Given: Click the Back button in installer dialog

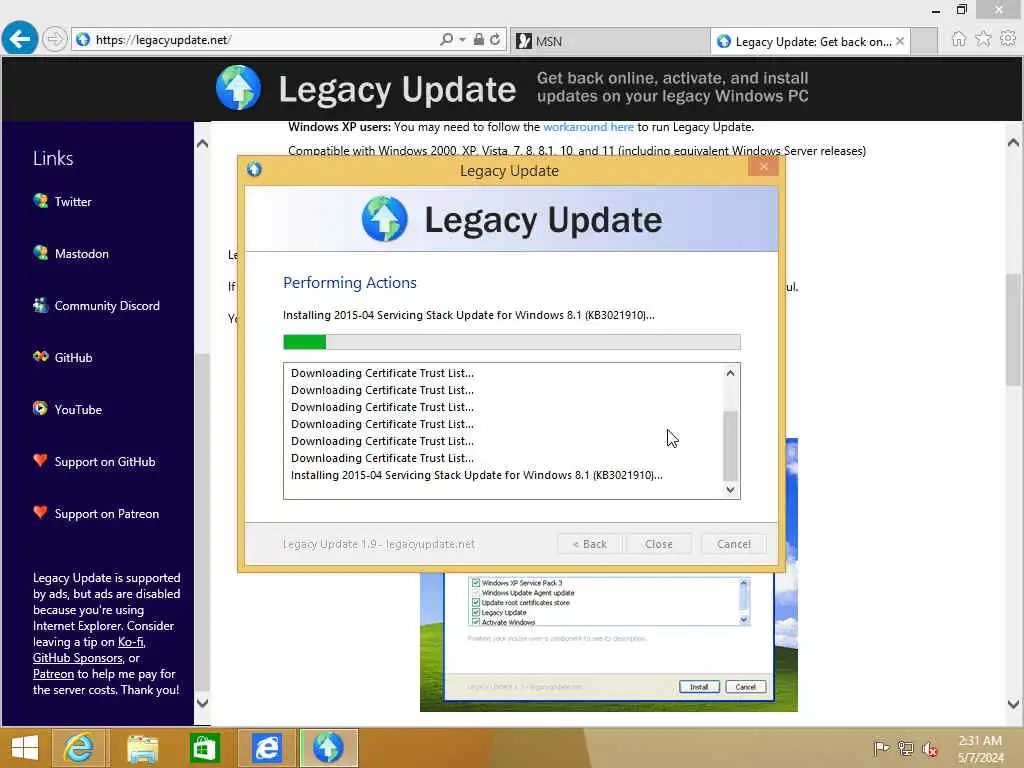Looking at the screenshot, I should (x=590, y=544).
